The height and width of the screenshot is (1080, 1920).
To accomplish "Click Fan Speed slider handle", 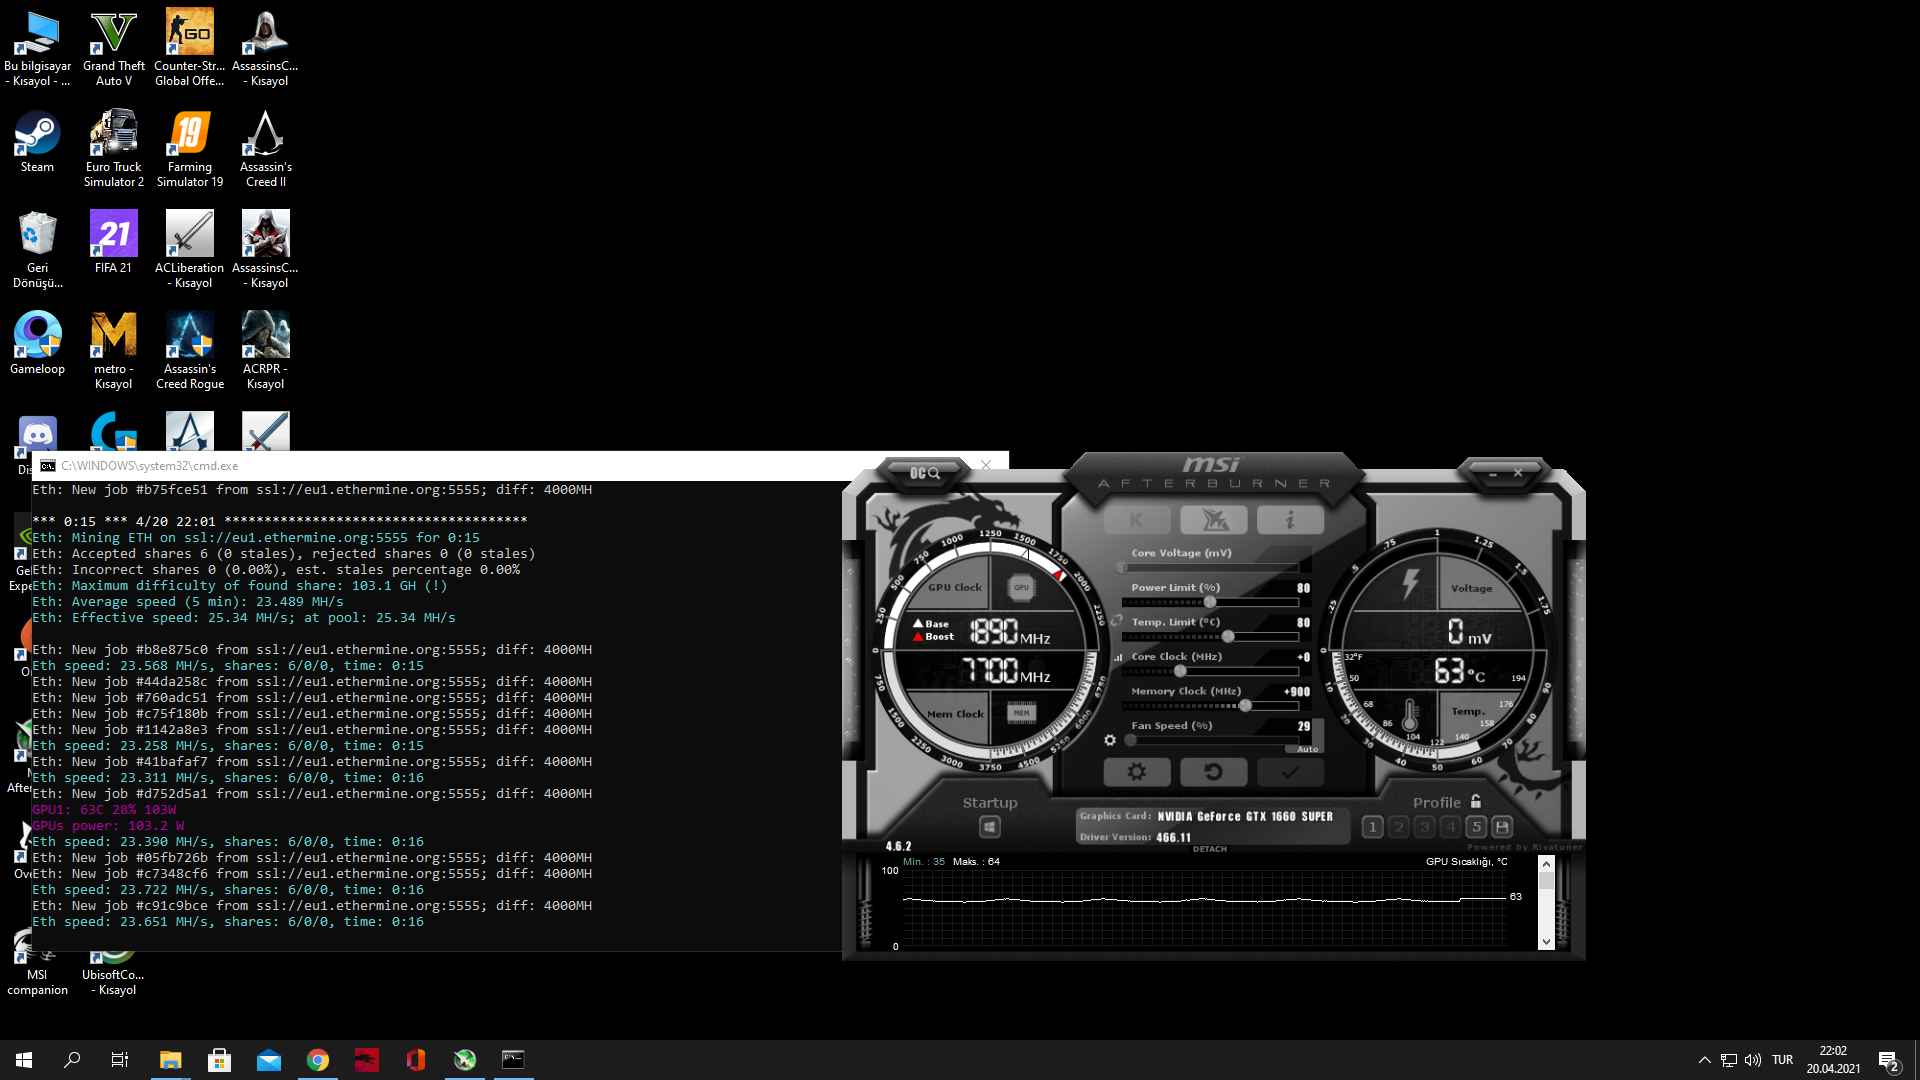I will pos(1131,740).
